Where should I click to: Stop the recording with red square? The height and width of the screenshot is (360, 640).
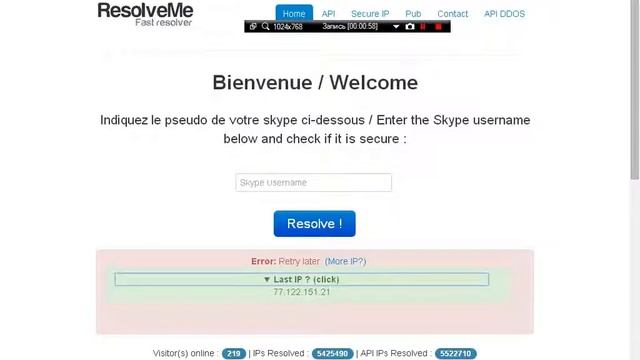pyautogui.click(x=438, y=27)
